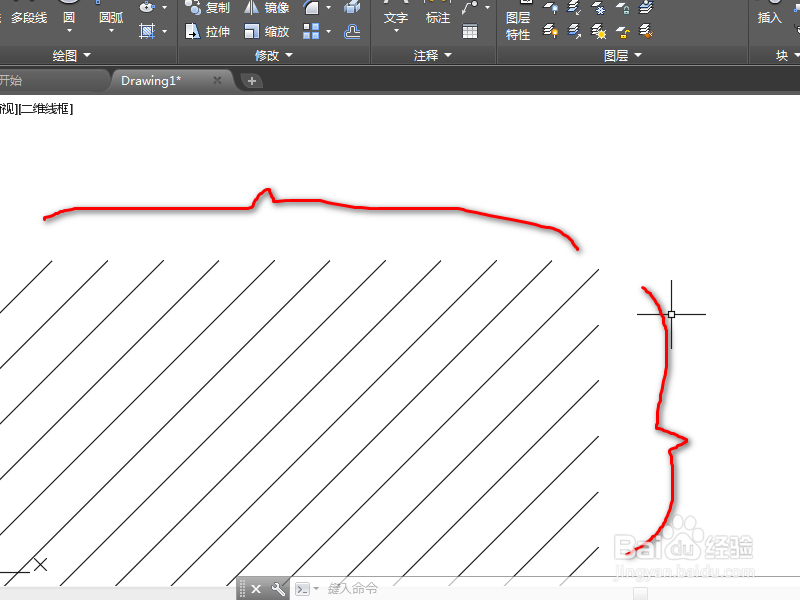Open the Arc (圆弧) dropdown arrow
Screen dimensions: 800x600
[111, 31]
